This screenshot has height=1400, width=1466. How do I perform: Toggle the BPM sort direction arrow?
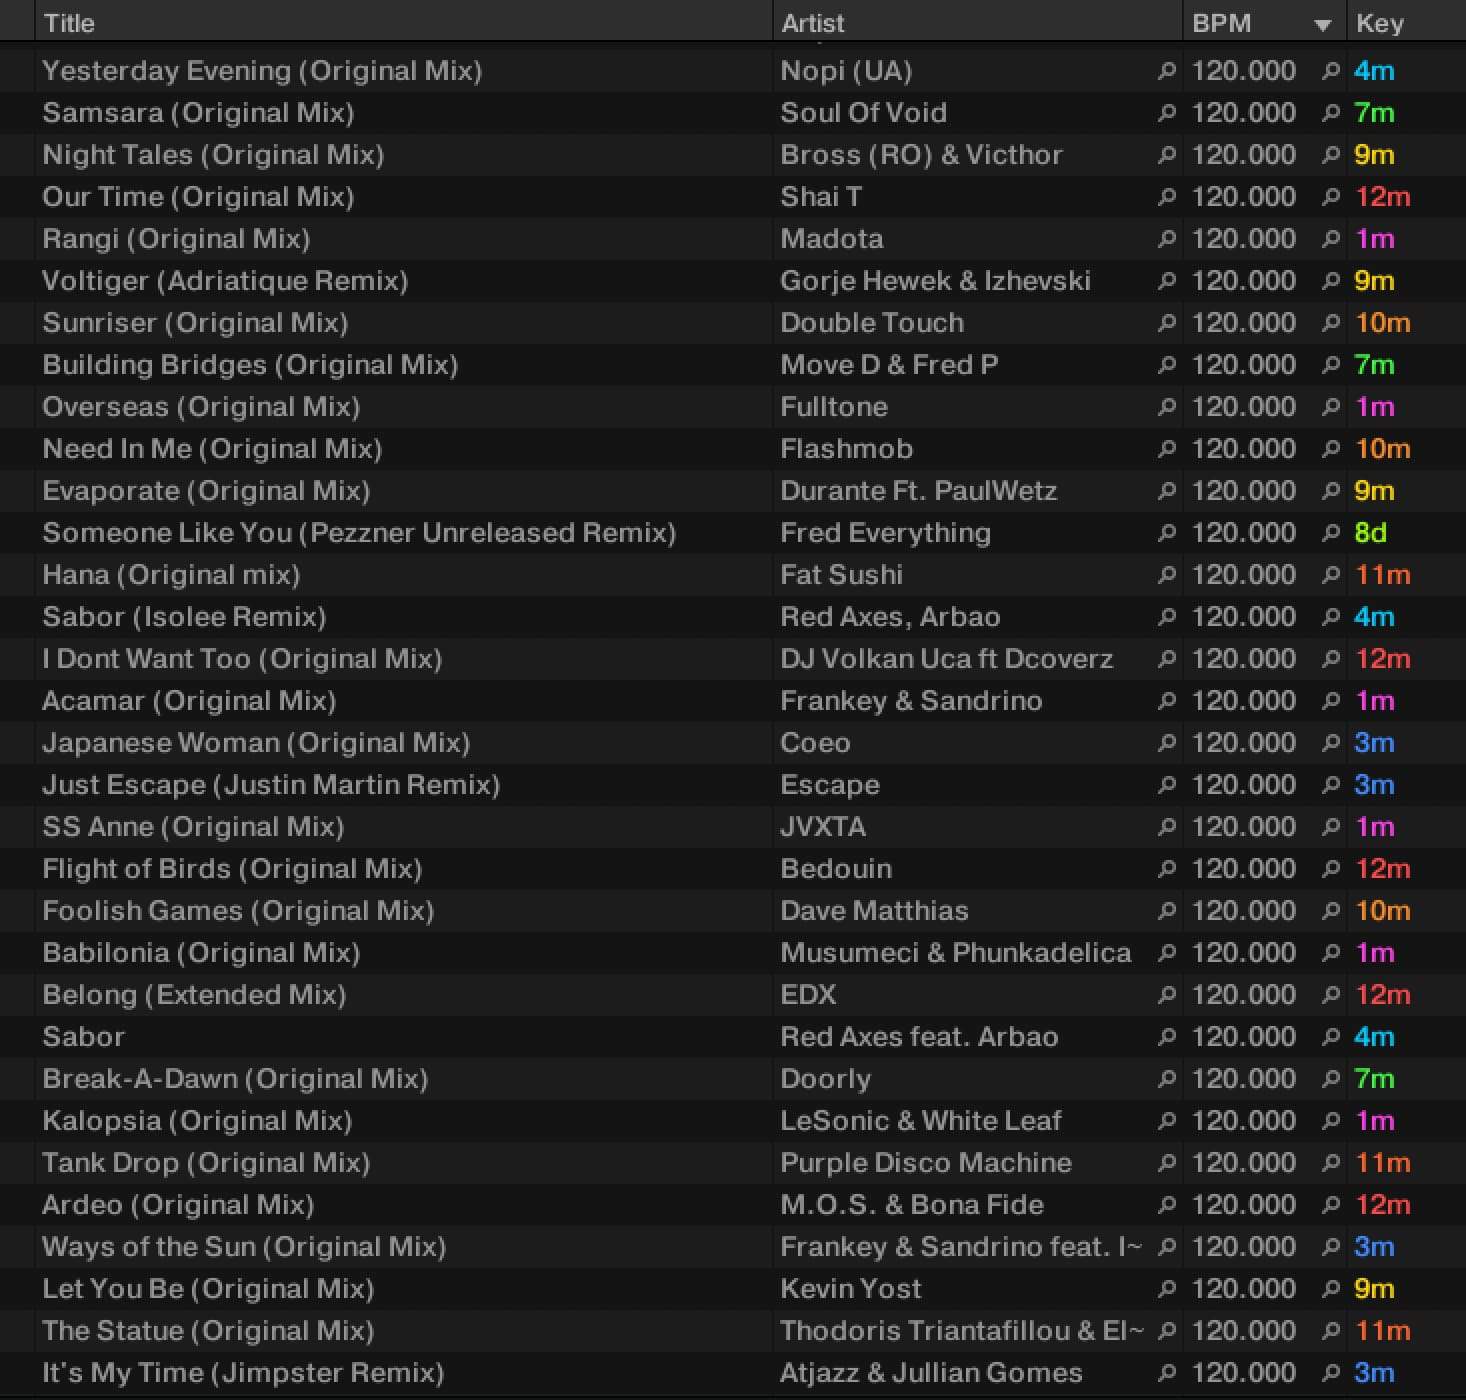1322,25
